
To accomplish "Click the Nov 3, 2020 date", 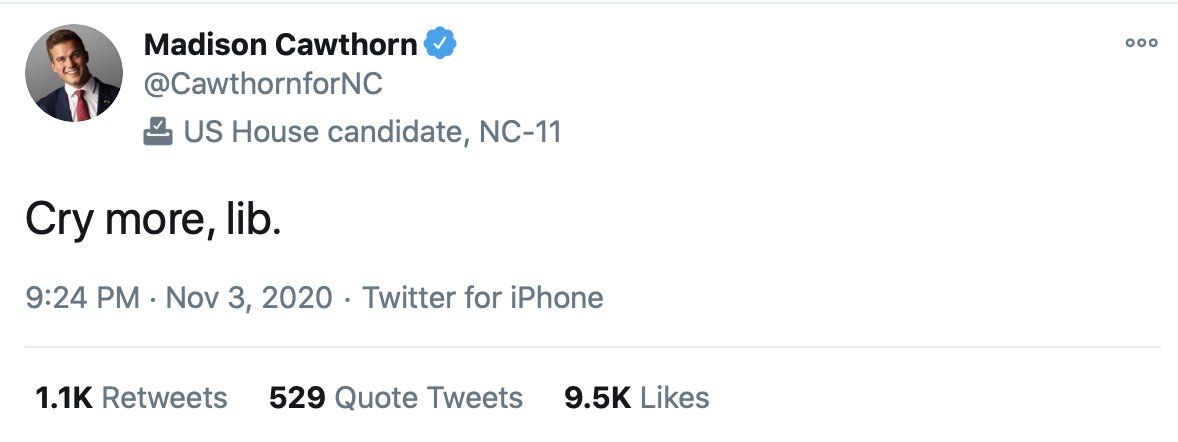I will [249, 298].
